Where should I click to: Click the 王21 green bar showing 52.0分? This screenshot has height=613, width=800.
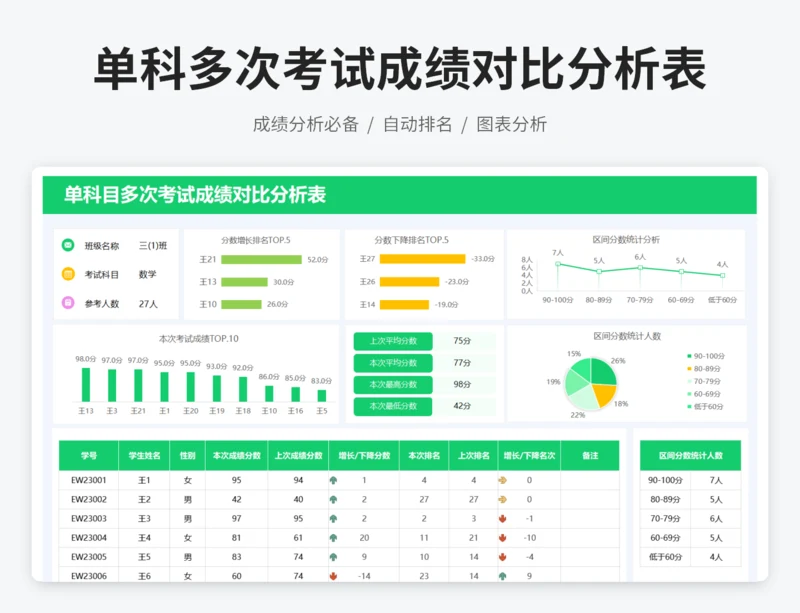(x=261, y=259)
